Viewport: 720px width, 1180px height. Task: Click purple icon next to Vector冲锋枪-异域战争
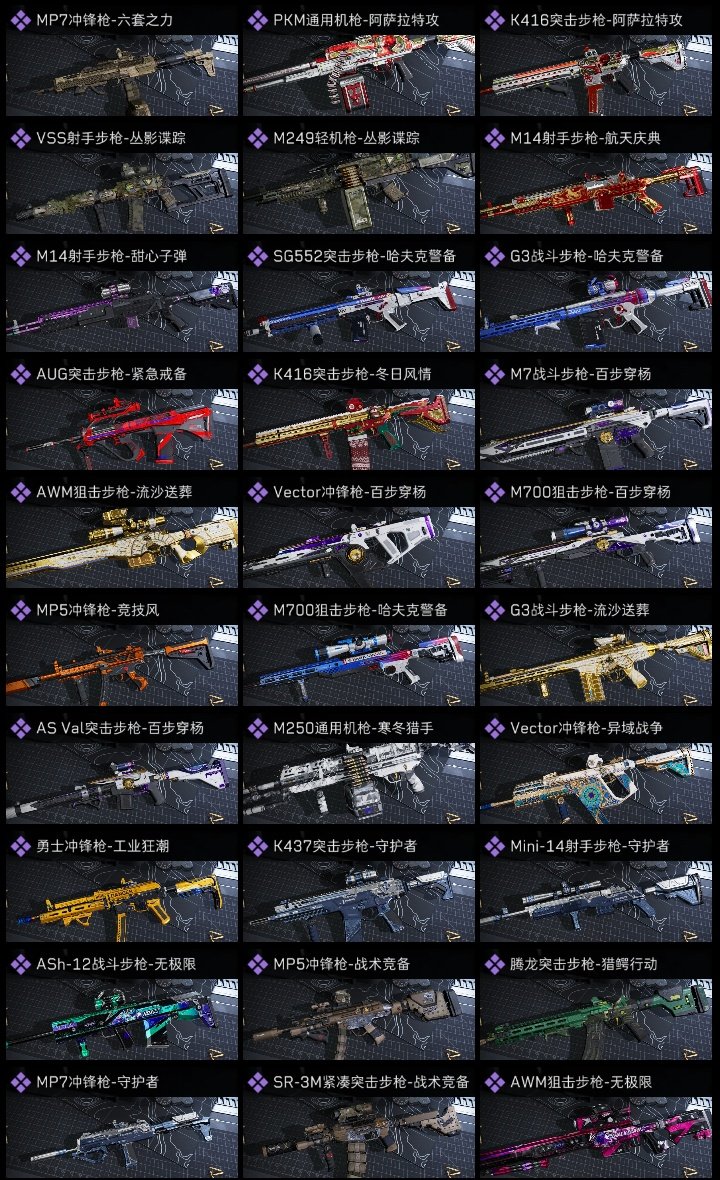pyautogui.click(x=494, y=728)
